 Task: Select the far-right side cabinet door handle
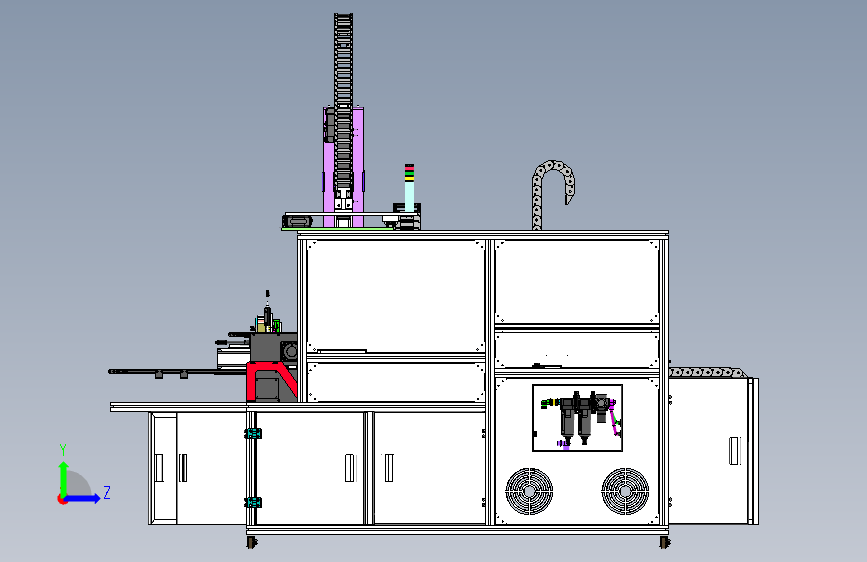click(734, 451)
